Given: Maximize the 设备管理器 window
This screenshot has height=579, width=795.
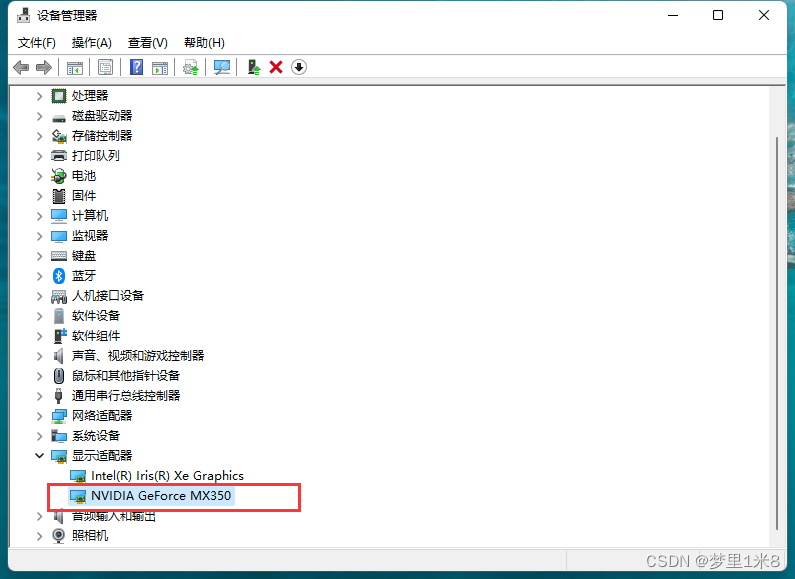Looking at the screenshot, I should tap(718, 15).
